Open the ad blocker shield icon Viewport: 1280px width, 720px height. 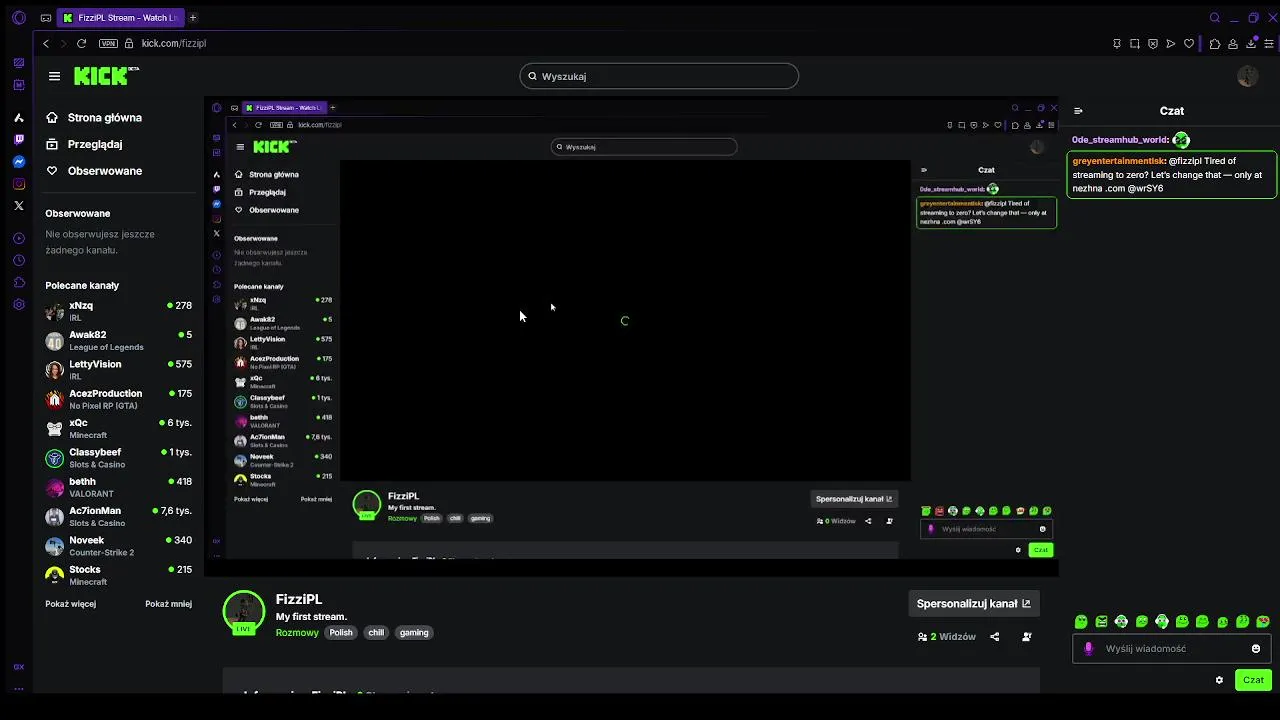pos(1153,43)
